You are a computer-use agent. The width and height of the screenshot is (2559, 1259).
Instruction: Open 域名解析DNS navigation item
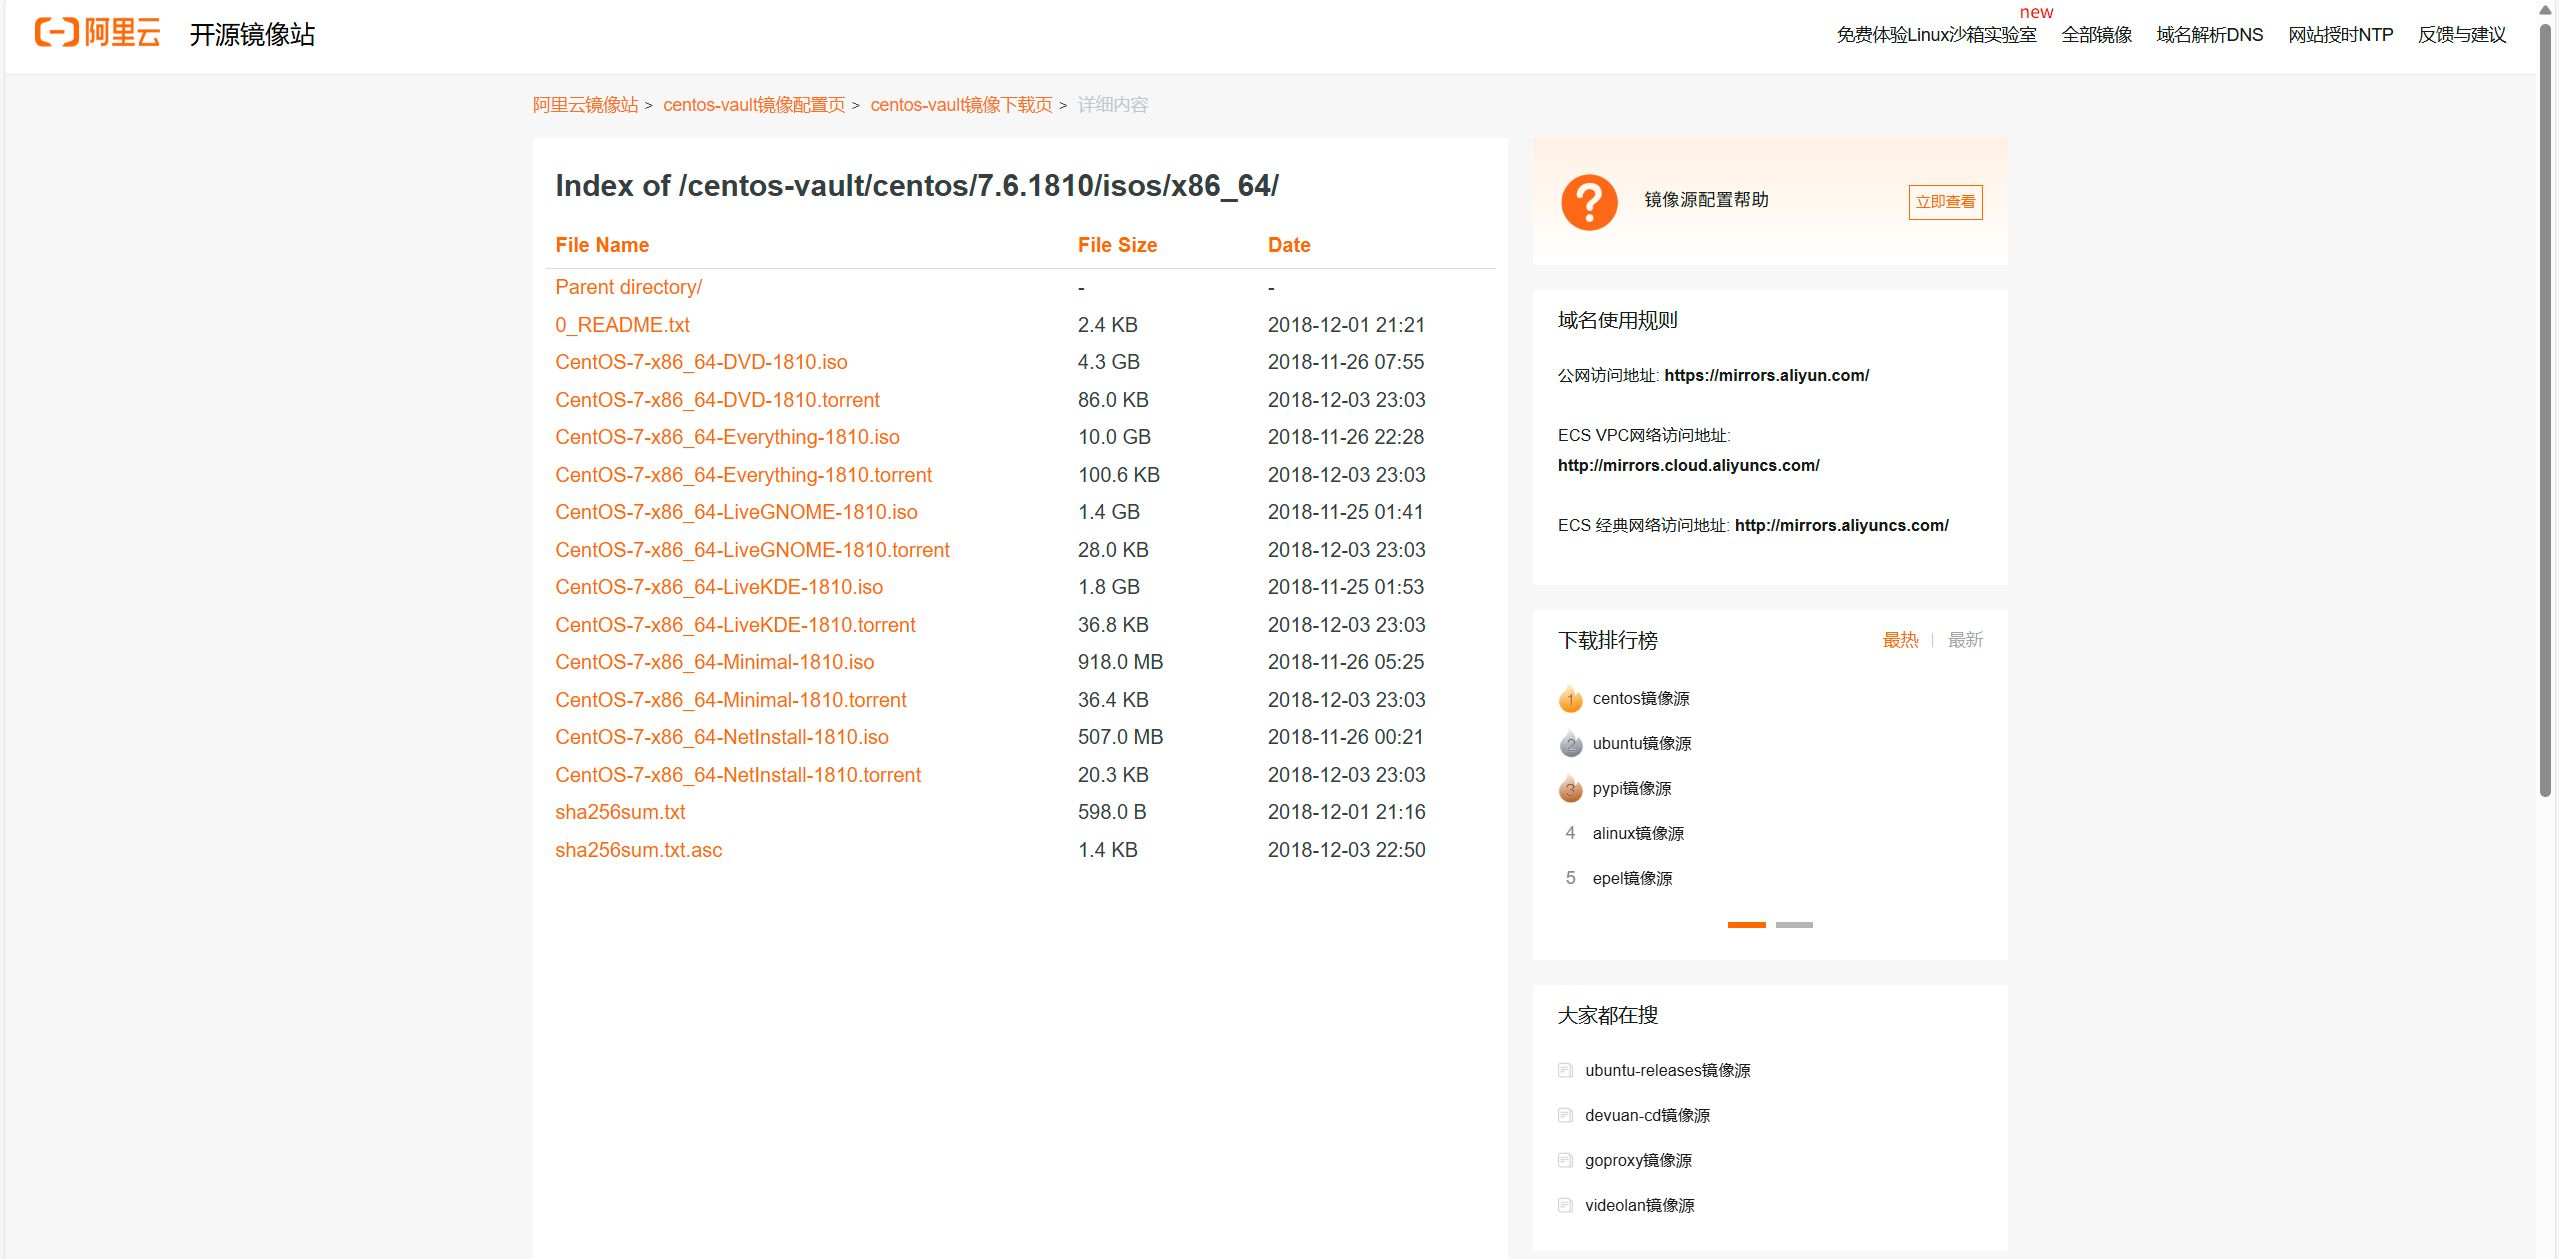(2209, 35)
